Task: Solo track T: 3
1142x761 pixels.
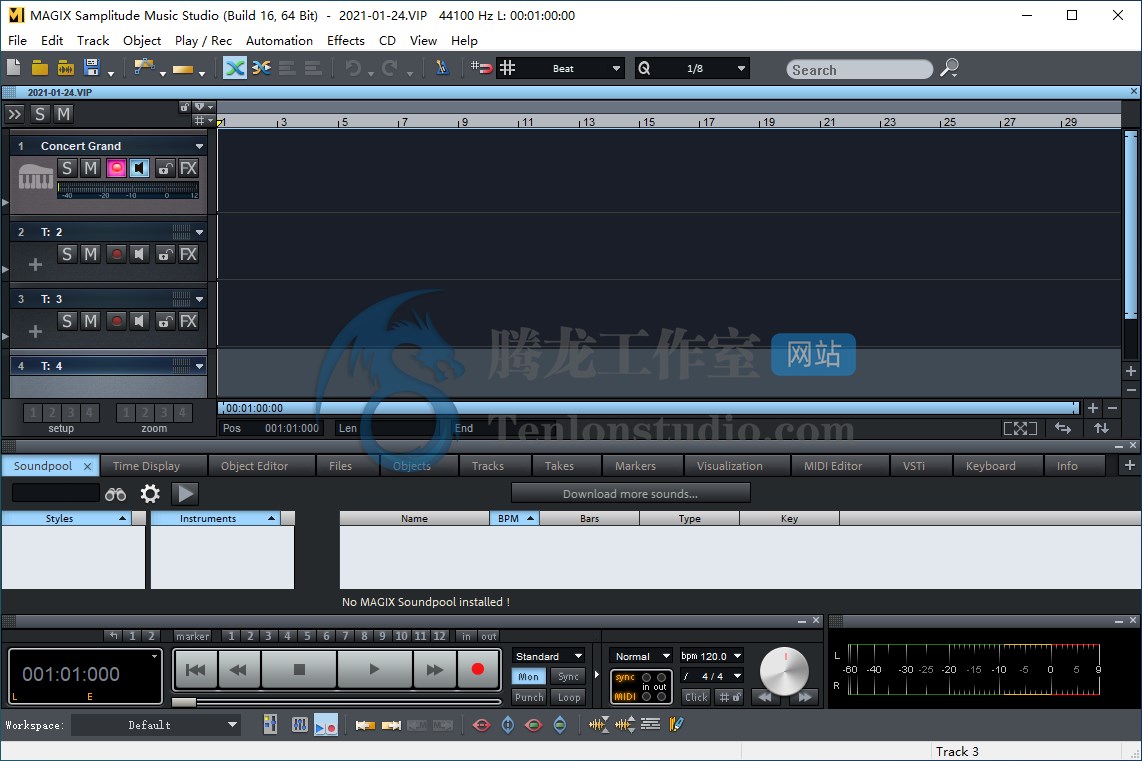Action: (67, 321)
